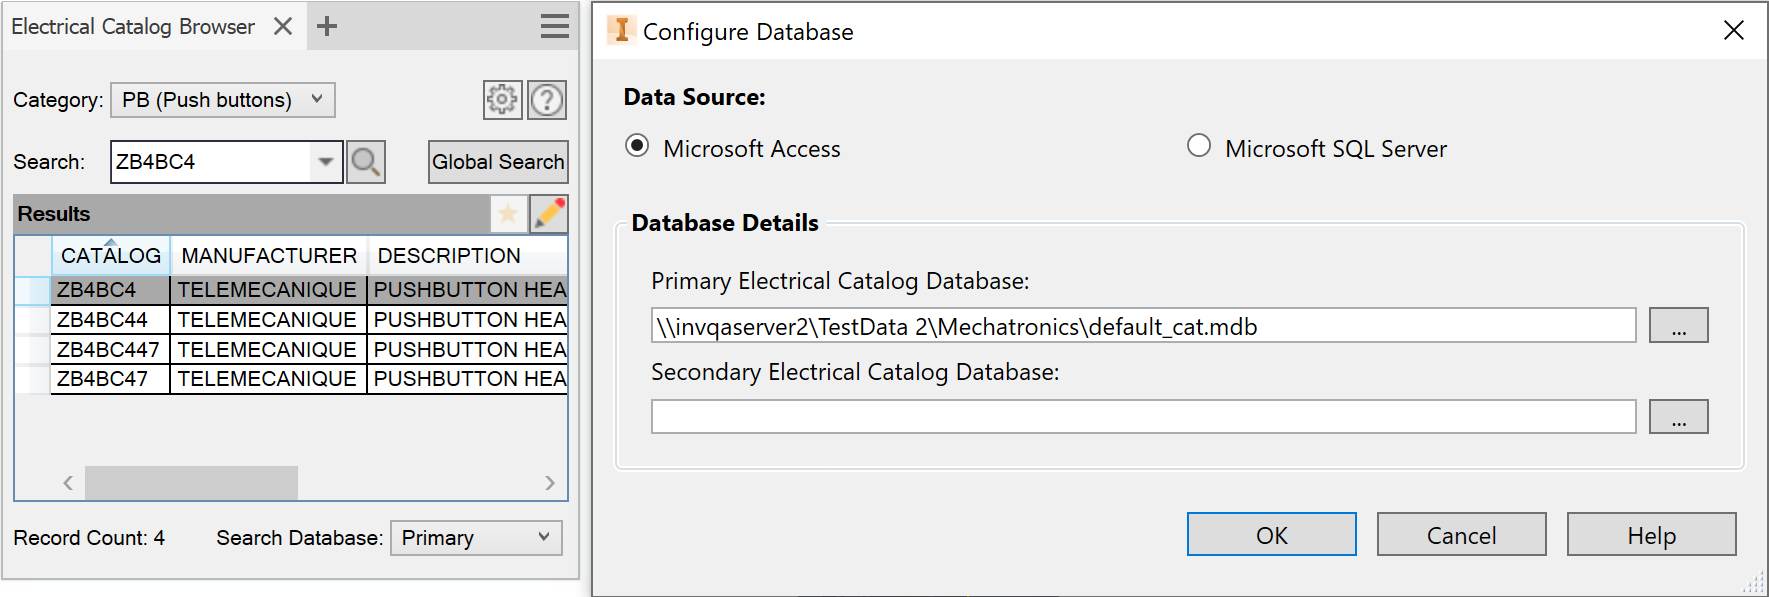Select Microsoft Access data source
The image size is (1769, 597).
click(637, 146)
